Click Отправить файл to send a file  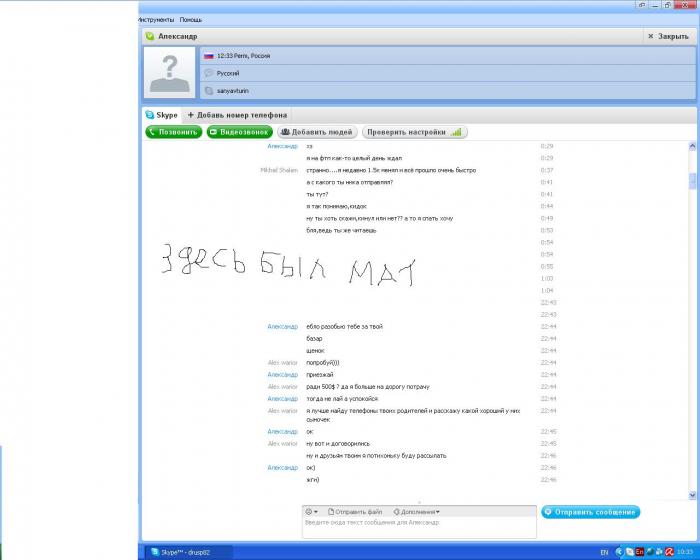coord(355,512)
